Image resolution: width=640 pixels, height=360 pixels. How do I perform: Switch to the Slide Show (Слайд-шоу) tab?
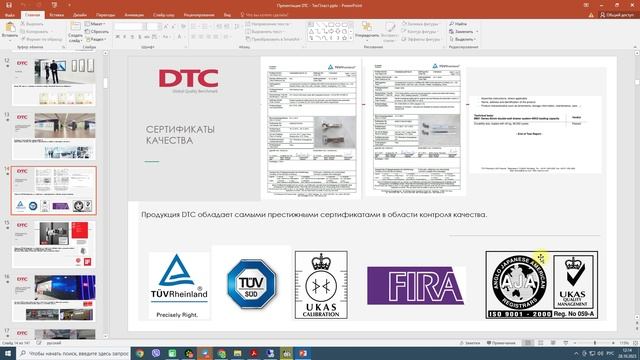pyautogui.click(x=164, y=15)
